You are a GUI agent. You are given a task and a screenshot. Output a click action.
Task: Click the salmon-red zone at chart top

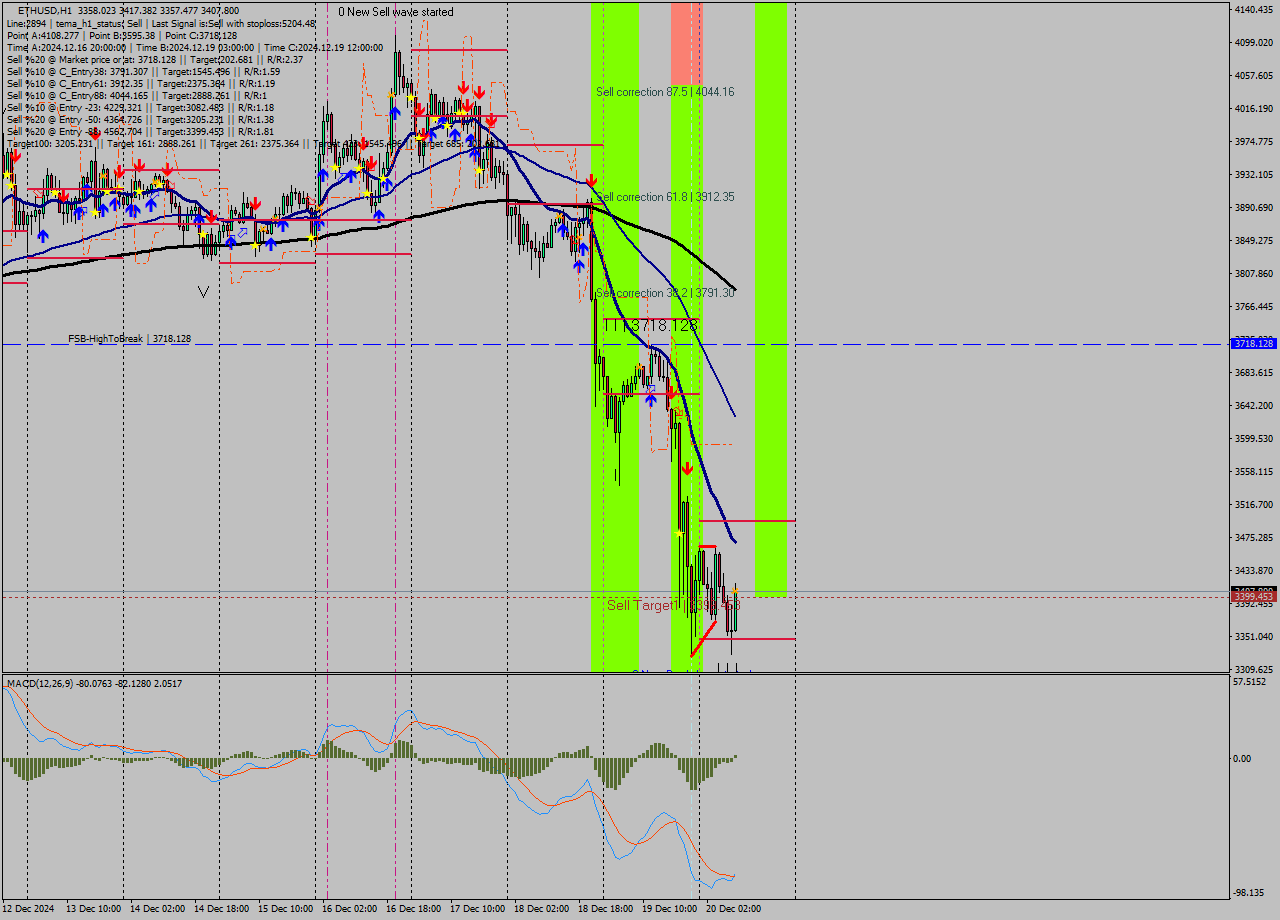click(x=686, y=44)
